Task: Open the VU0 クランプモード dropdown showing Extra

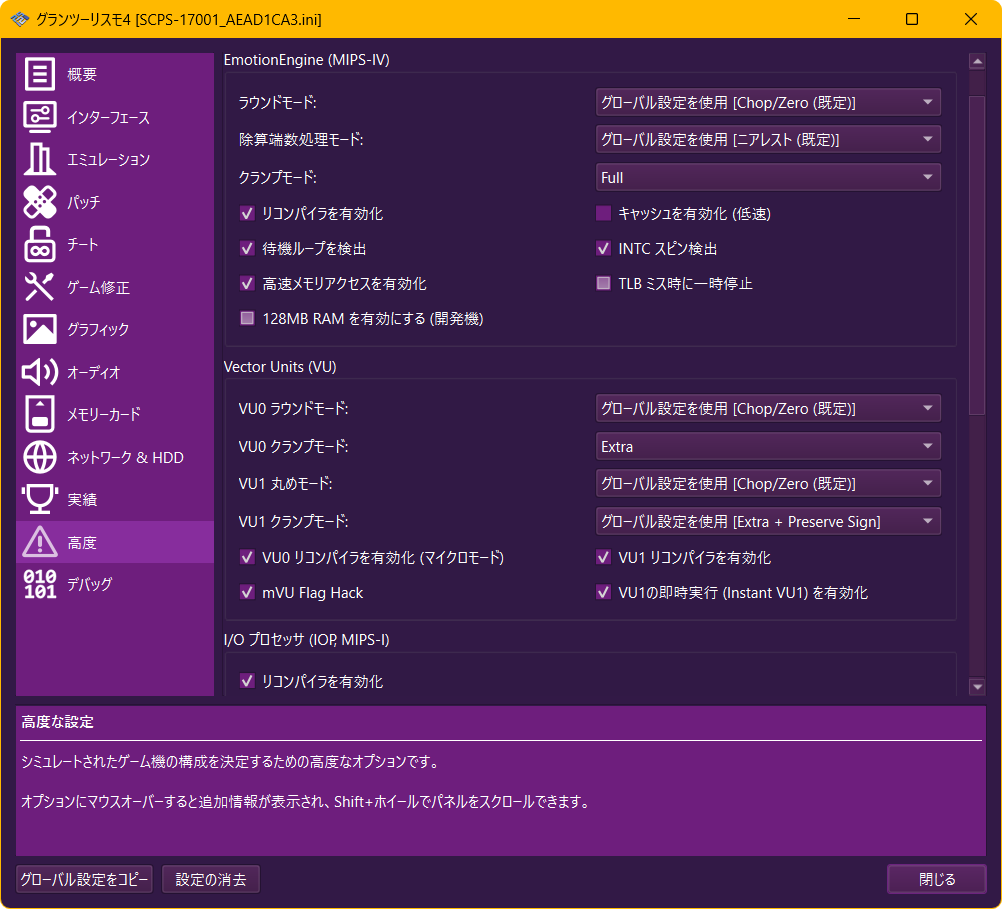Action: coord(768,446)
